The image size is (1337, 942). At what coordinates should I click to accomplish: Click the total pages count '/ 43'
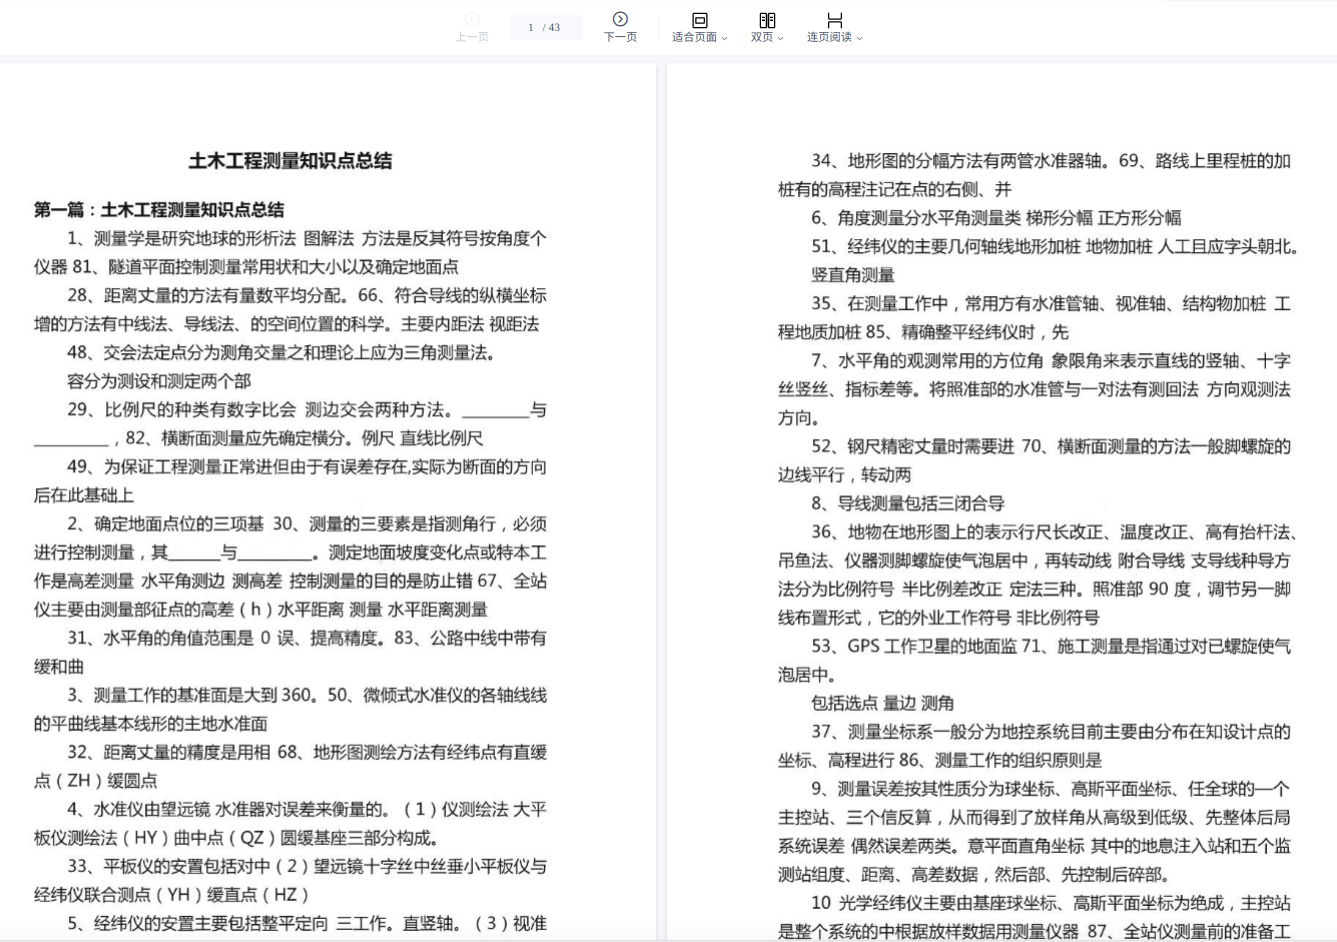pos(552,27)
